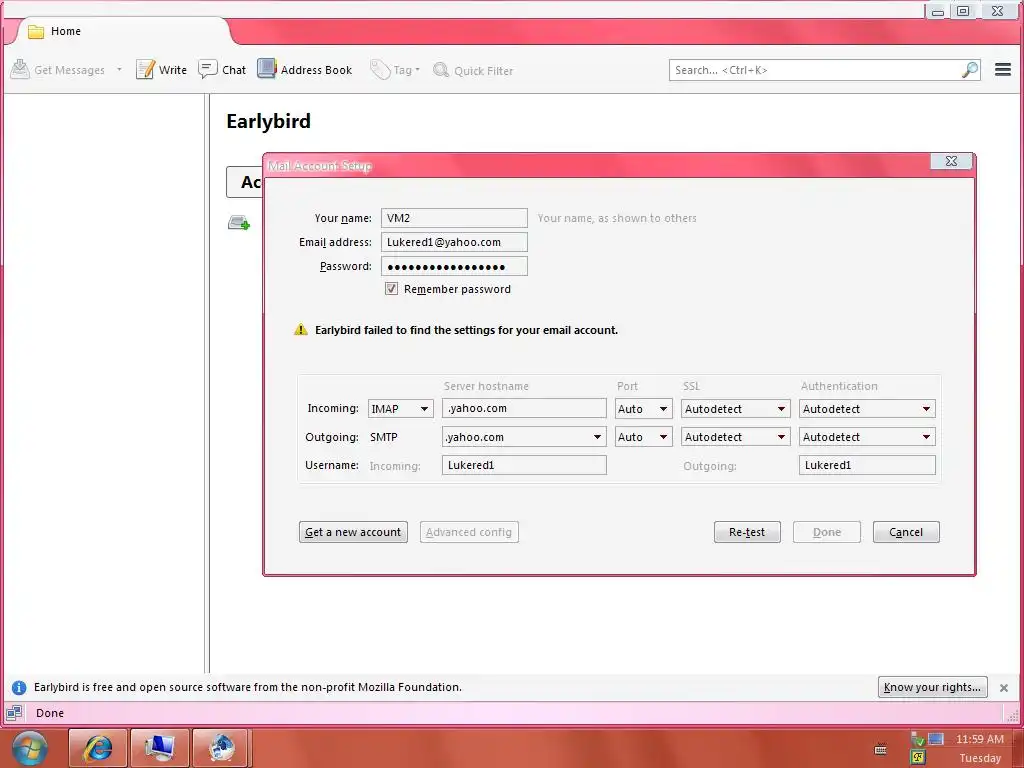
Task: Click Get a new account button
Action: [x=353, y=532]
